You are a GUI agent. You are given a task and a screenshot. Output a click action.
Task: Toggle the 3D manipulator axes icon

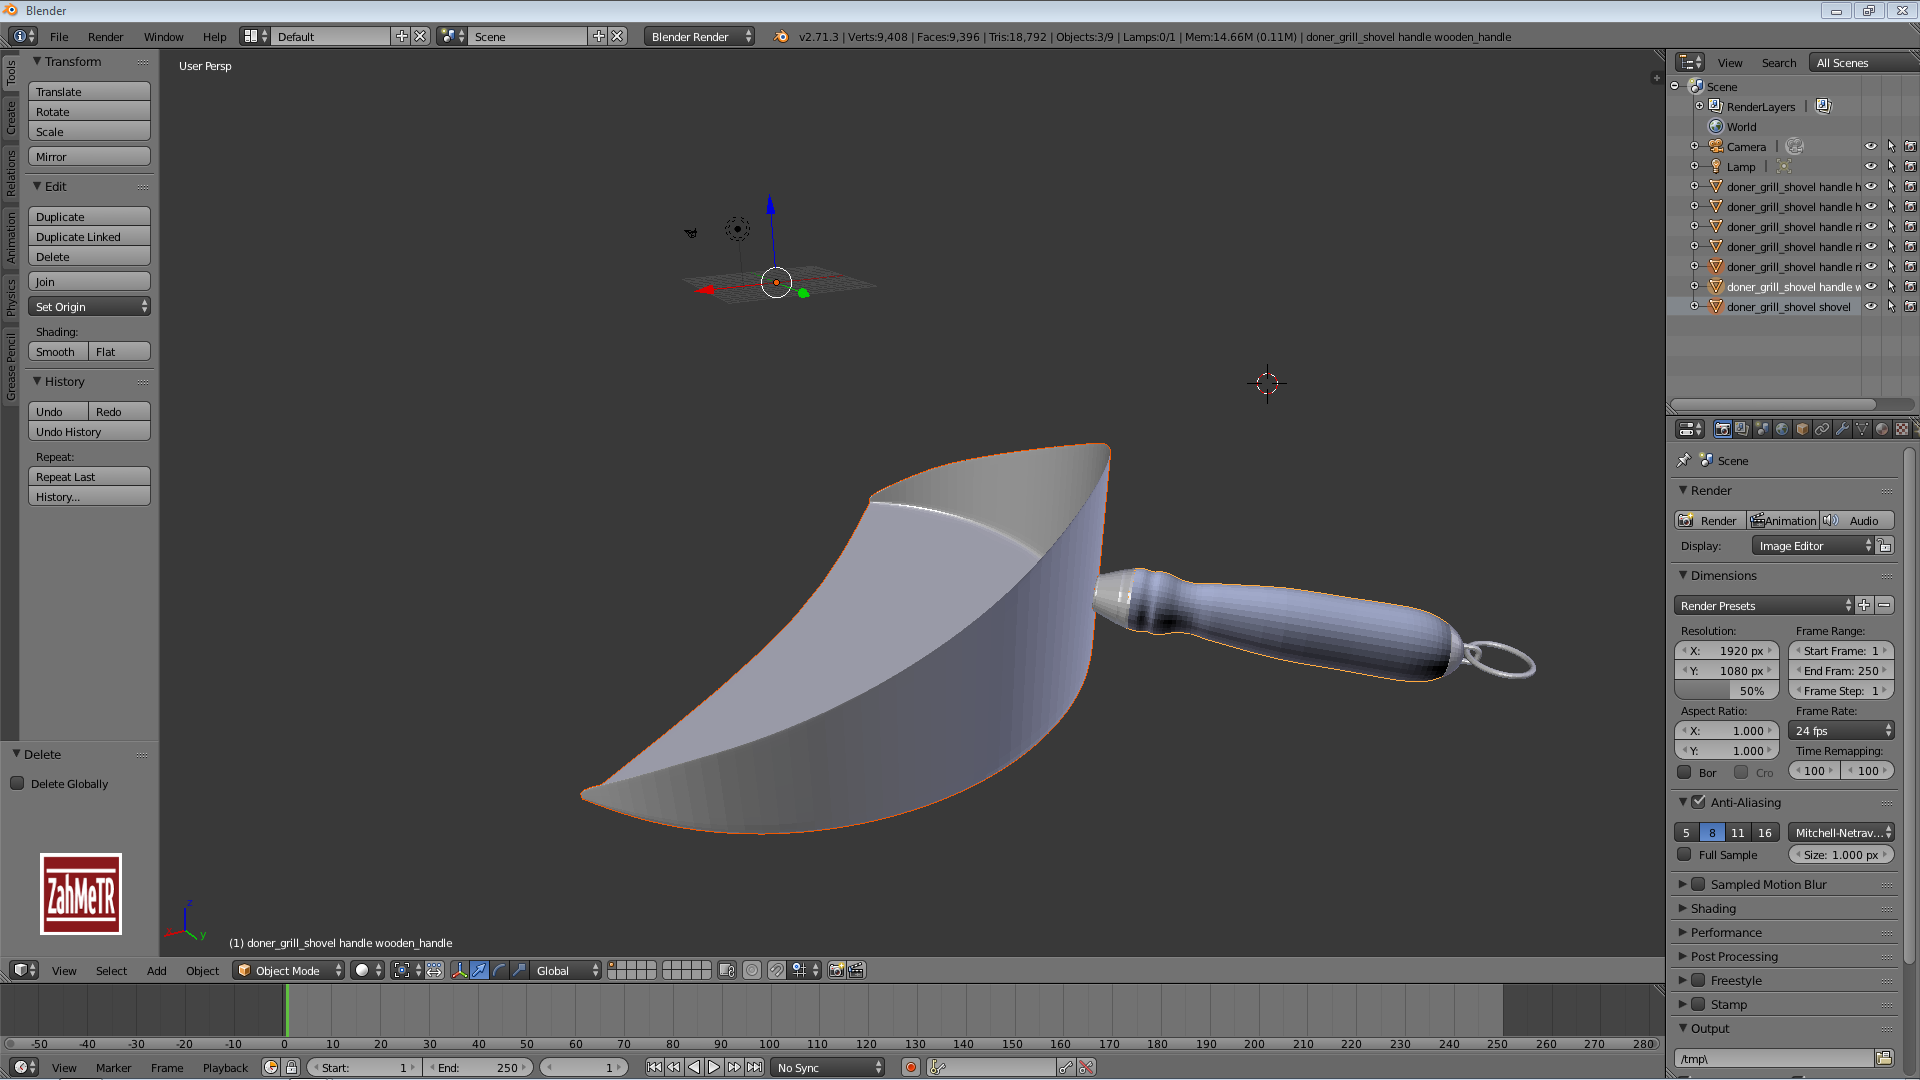(x=459, y=970)
